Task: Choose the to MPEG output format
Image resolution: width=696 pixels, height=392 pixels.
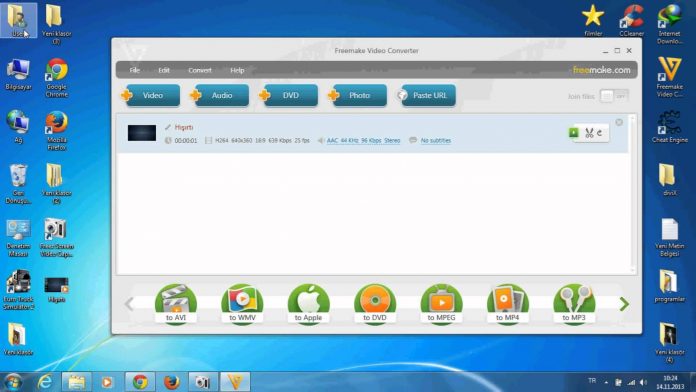Action: [441, 304]
